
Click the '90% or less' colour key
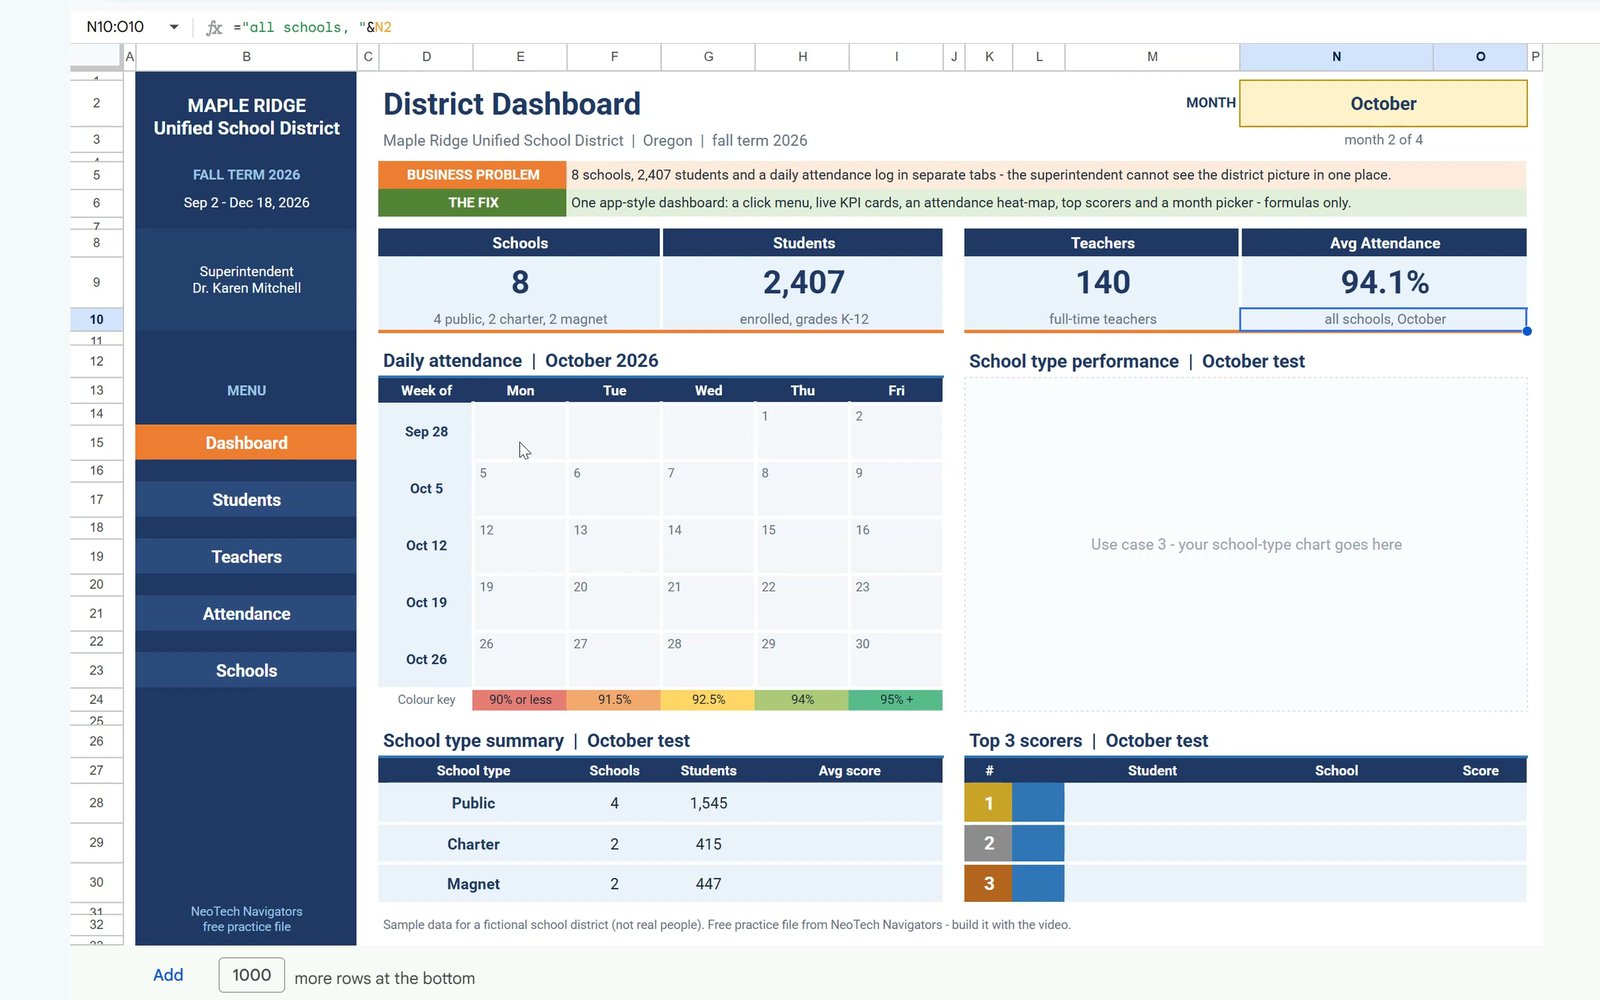pos(520,700)
